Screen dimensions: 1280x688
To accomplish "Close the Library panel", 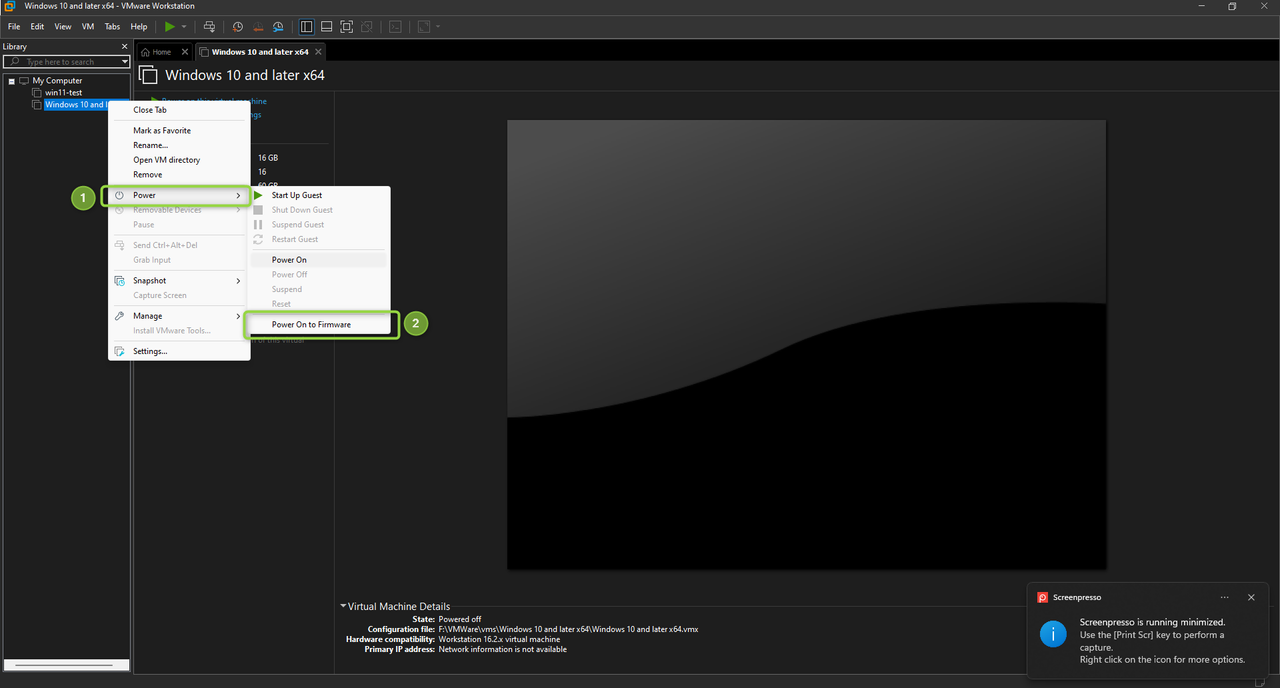I will click(125, 46).
